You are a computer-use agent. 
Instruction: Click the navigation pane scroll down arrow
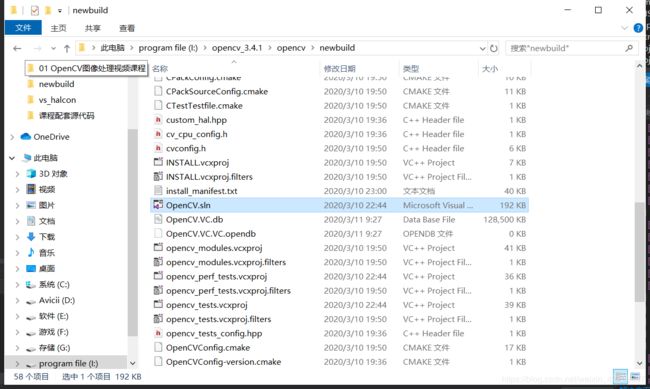click(x=132, y=363)
